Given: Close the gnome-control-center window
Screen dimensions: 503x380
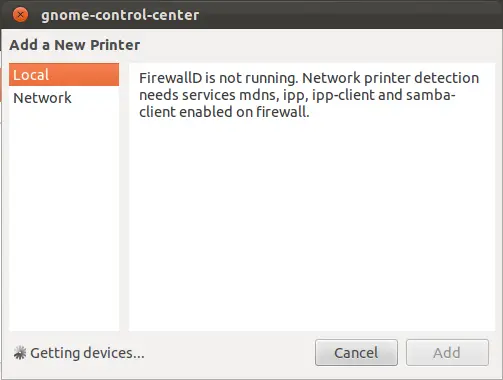Looking at the screenshot, I should (20, 15).
